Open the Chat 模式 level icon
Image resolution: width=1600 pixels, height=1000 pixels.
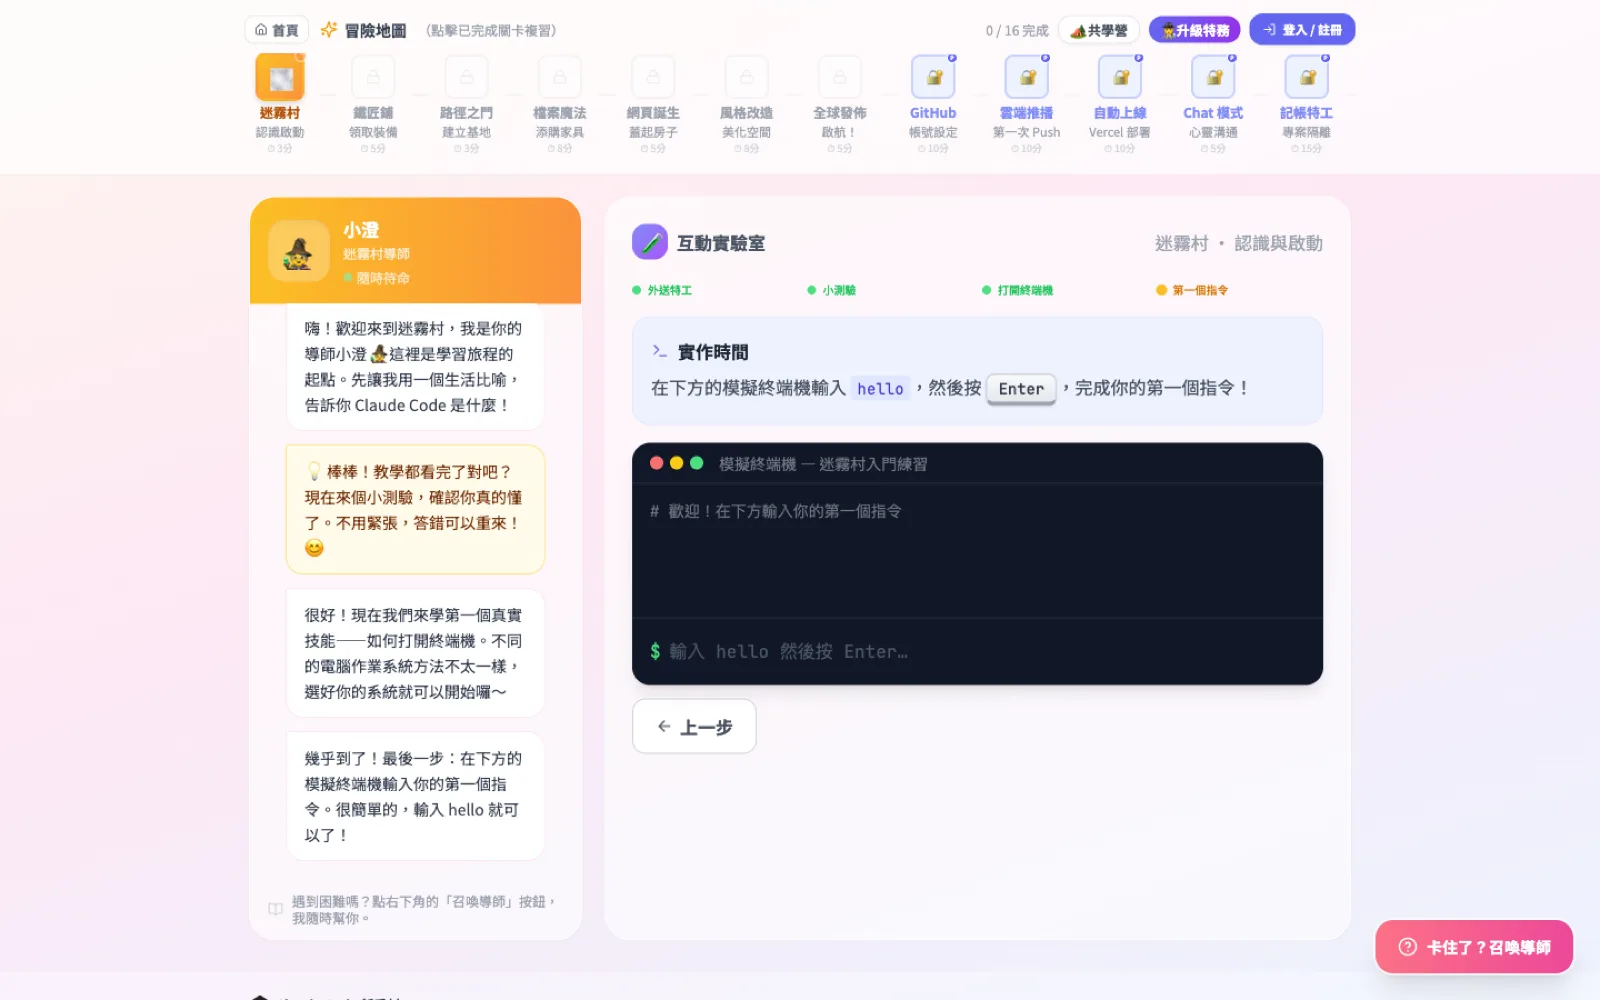pos(1213,78)
